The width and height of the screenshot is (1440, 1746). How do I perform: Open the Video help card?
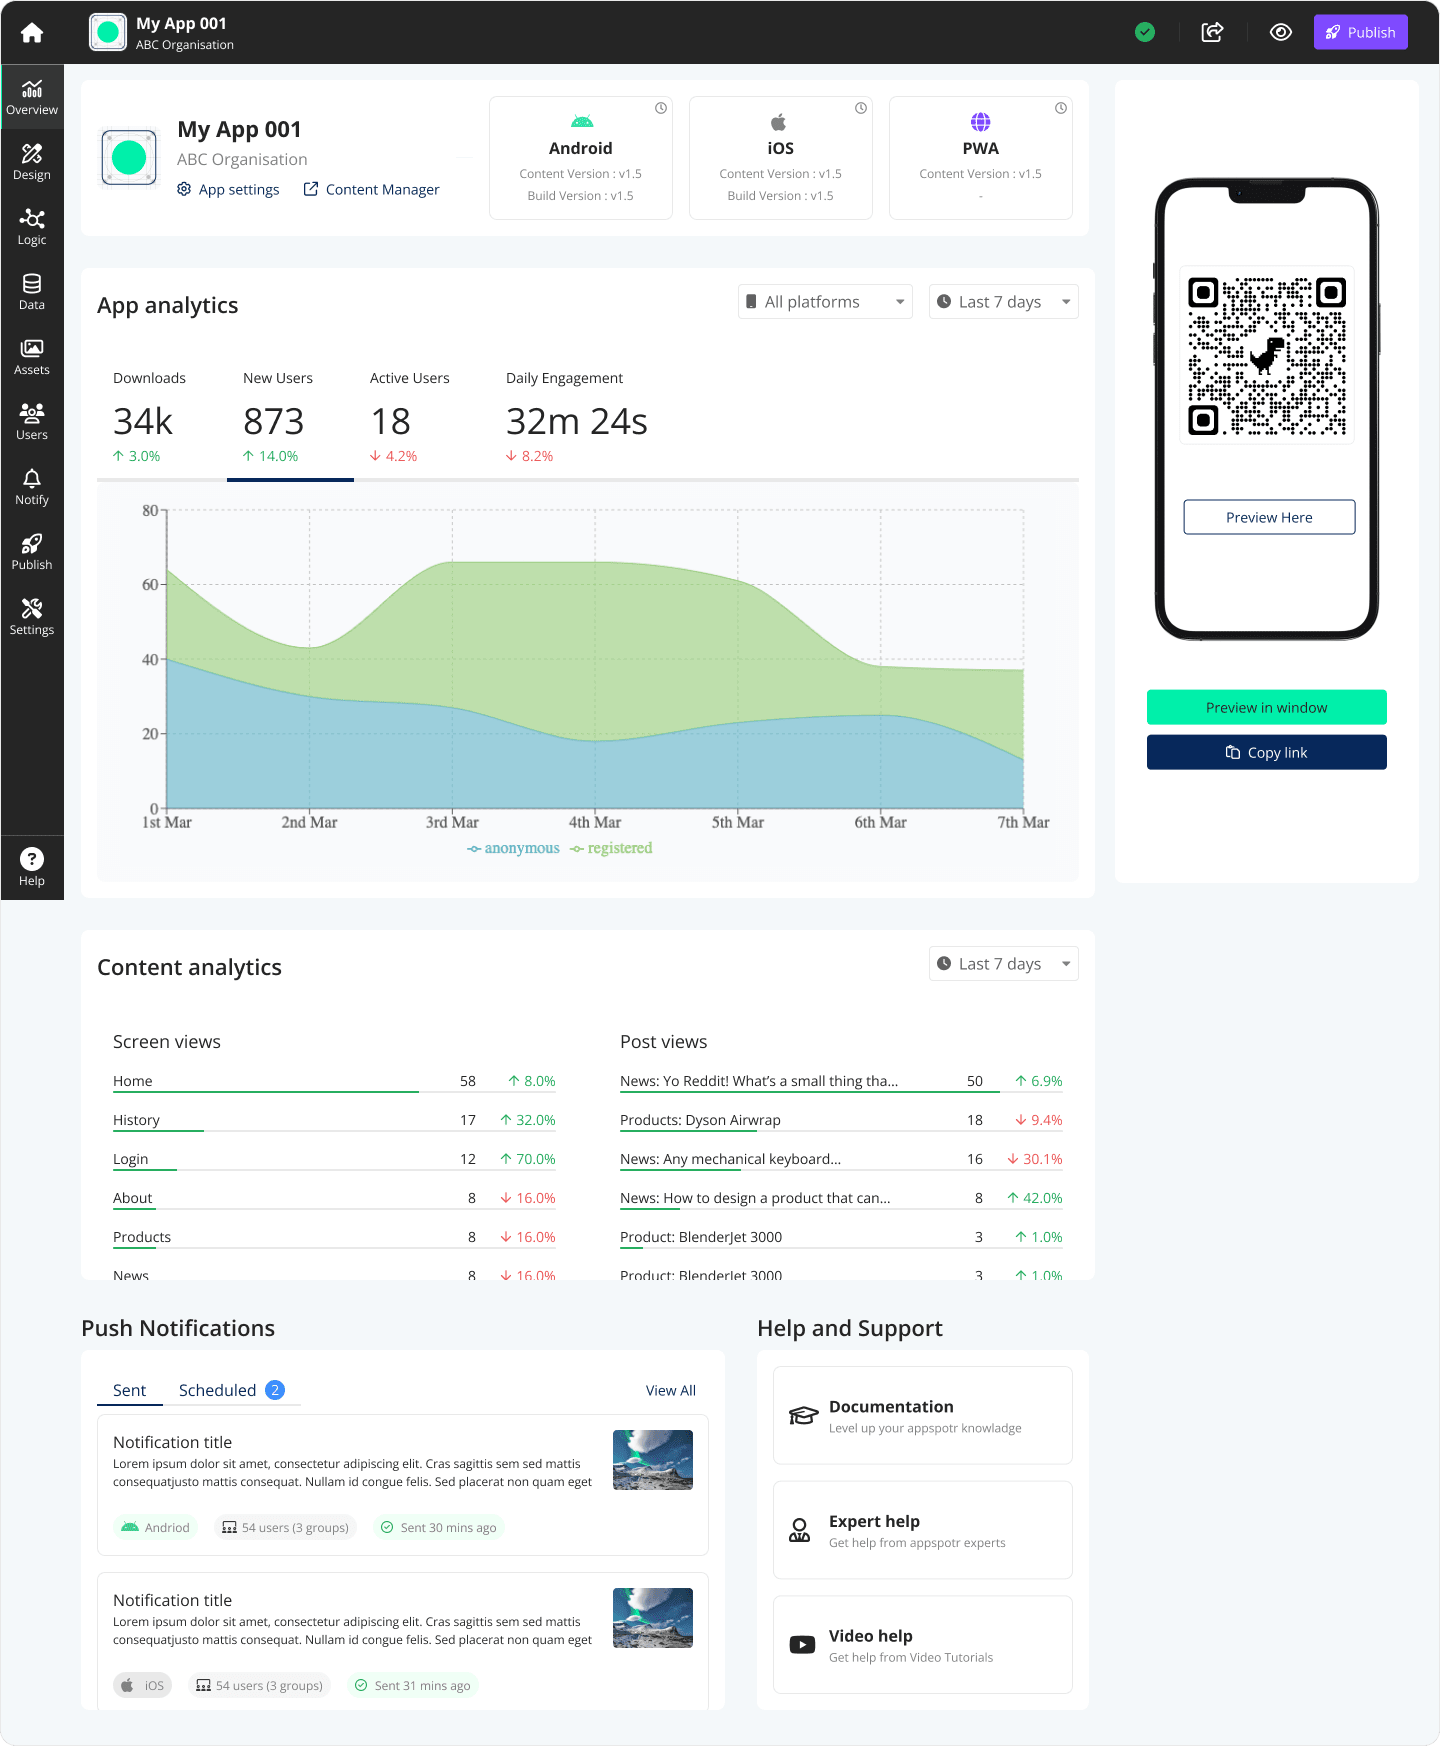(923, 1644)
